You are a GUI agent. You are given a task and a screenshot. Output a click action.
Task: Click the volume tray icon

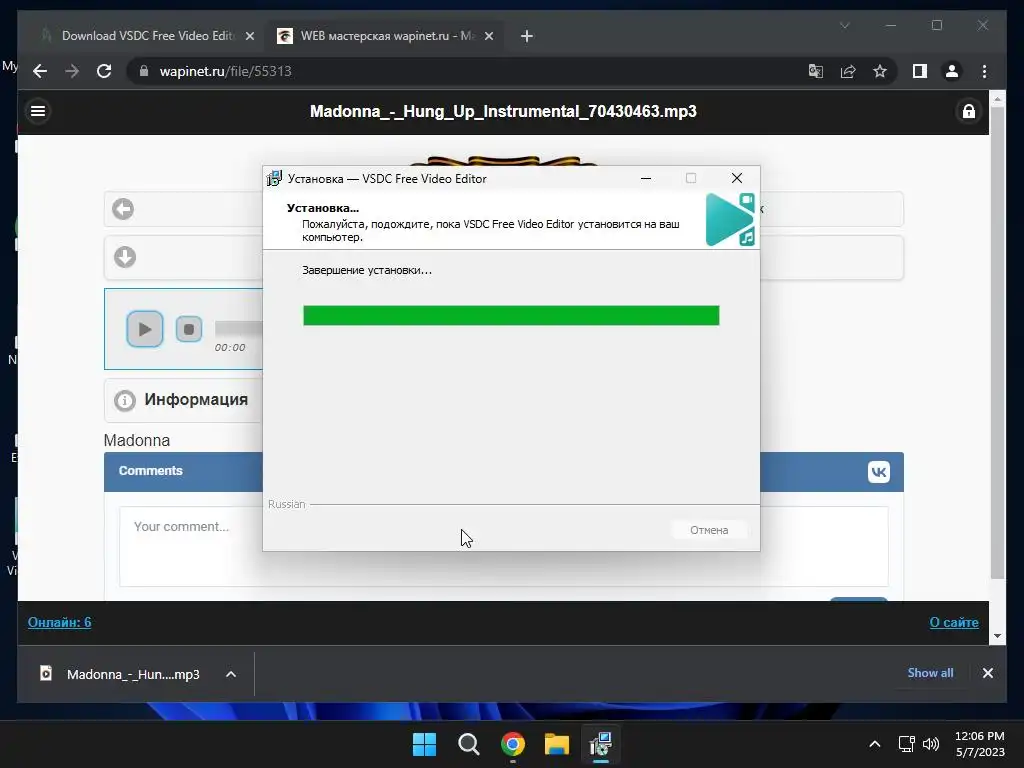(x=931, y=744)
